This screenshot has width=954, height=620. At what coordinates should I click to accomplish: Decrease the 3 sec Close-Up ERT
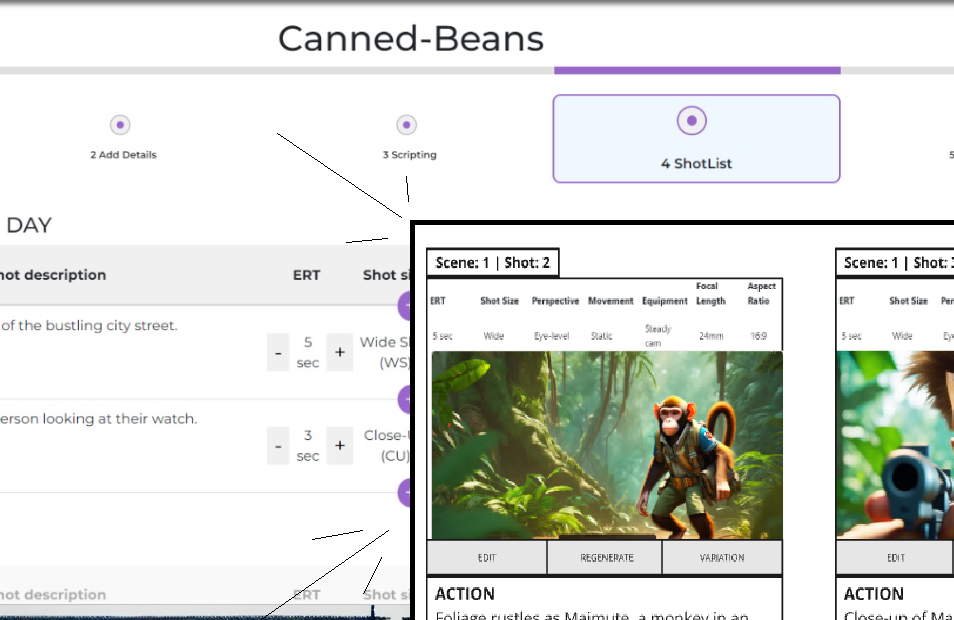278,445
